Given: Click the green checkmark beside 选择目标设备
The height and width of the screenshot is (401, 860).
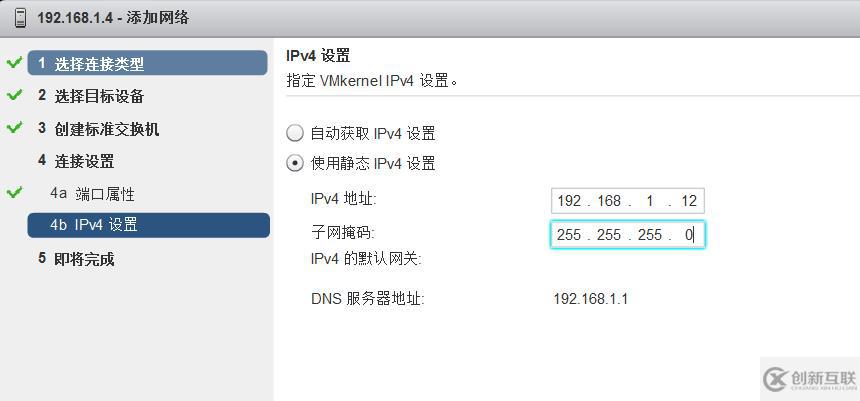Looking at the screenshot, I should (x=14, y=96).
